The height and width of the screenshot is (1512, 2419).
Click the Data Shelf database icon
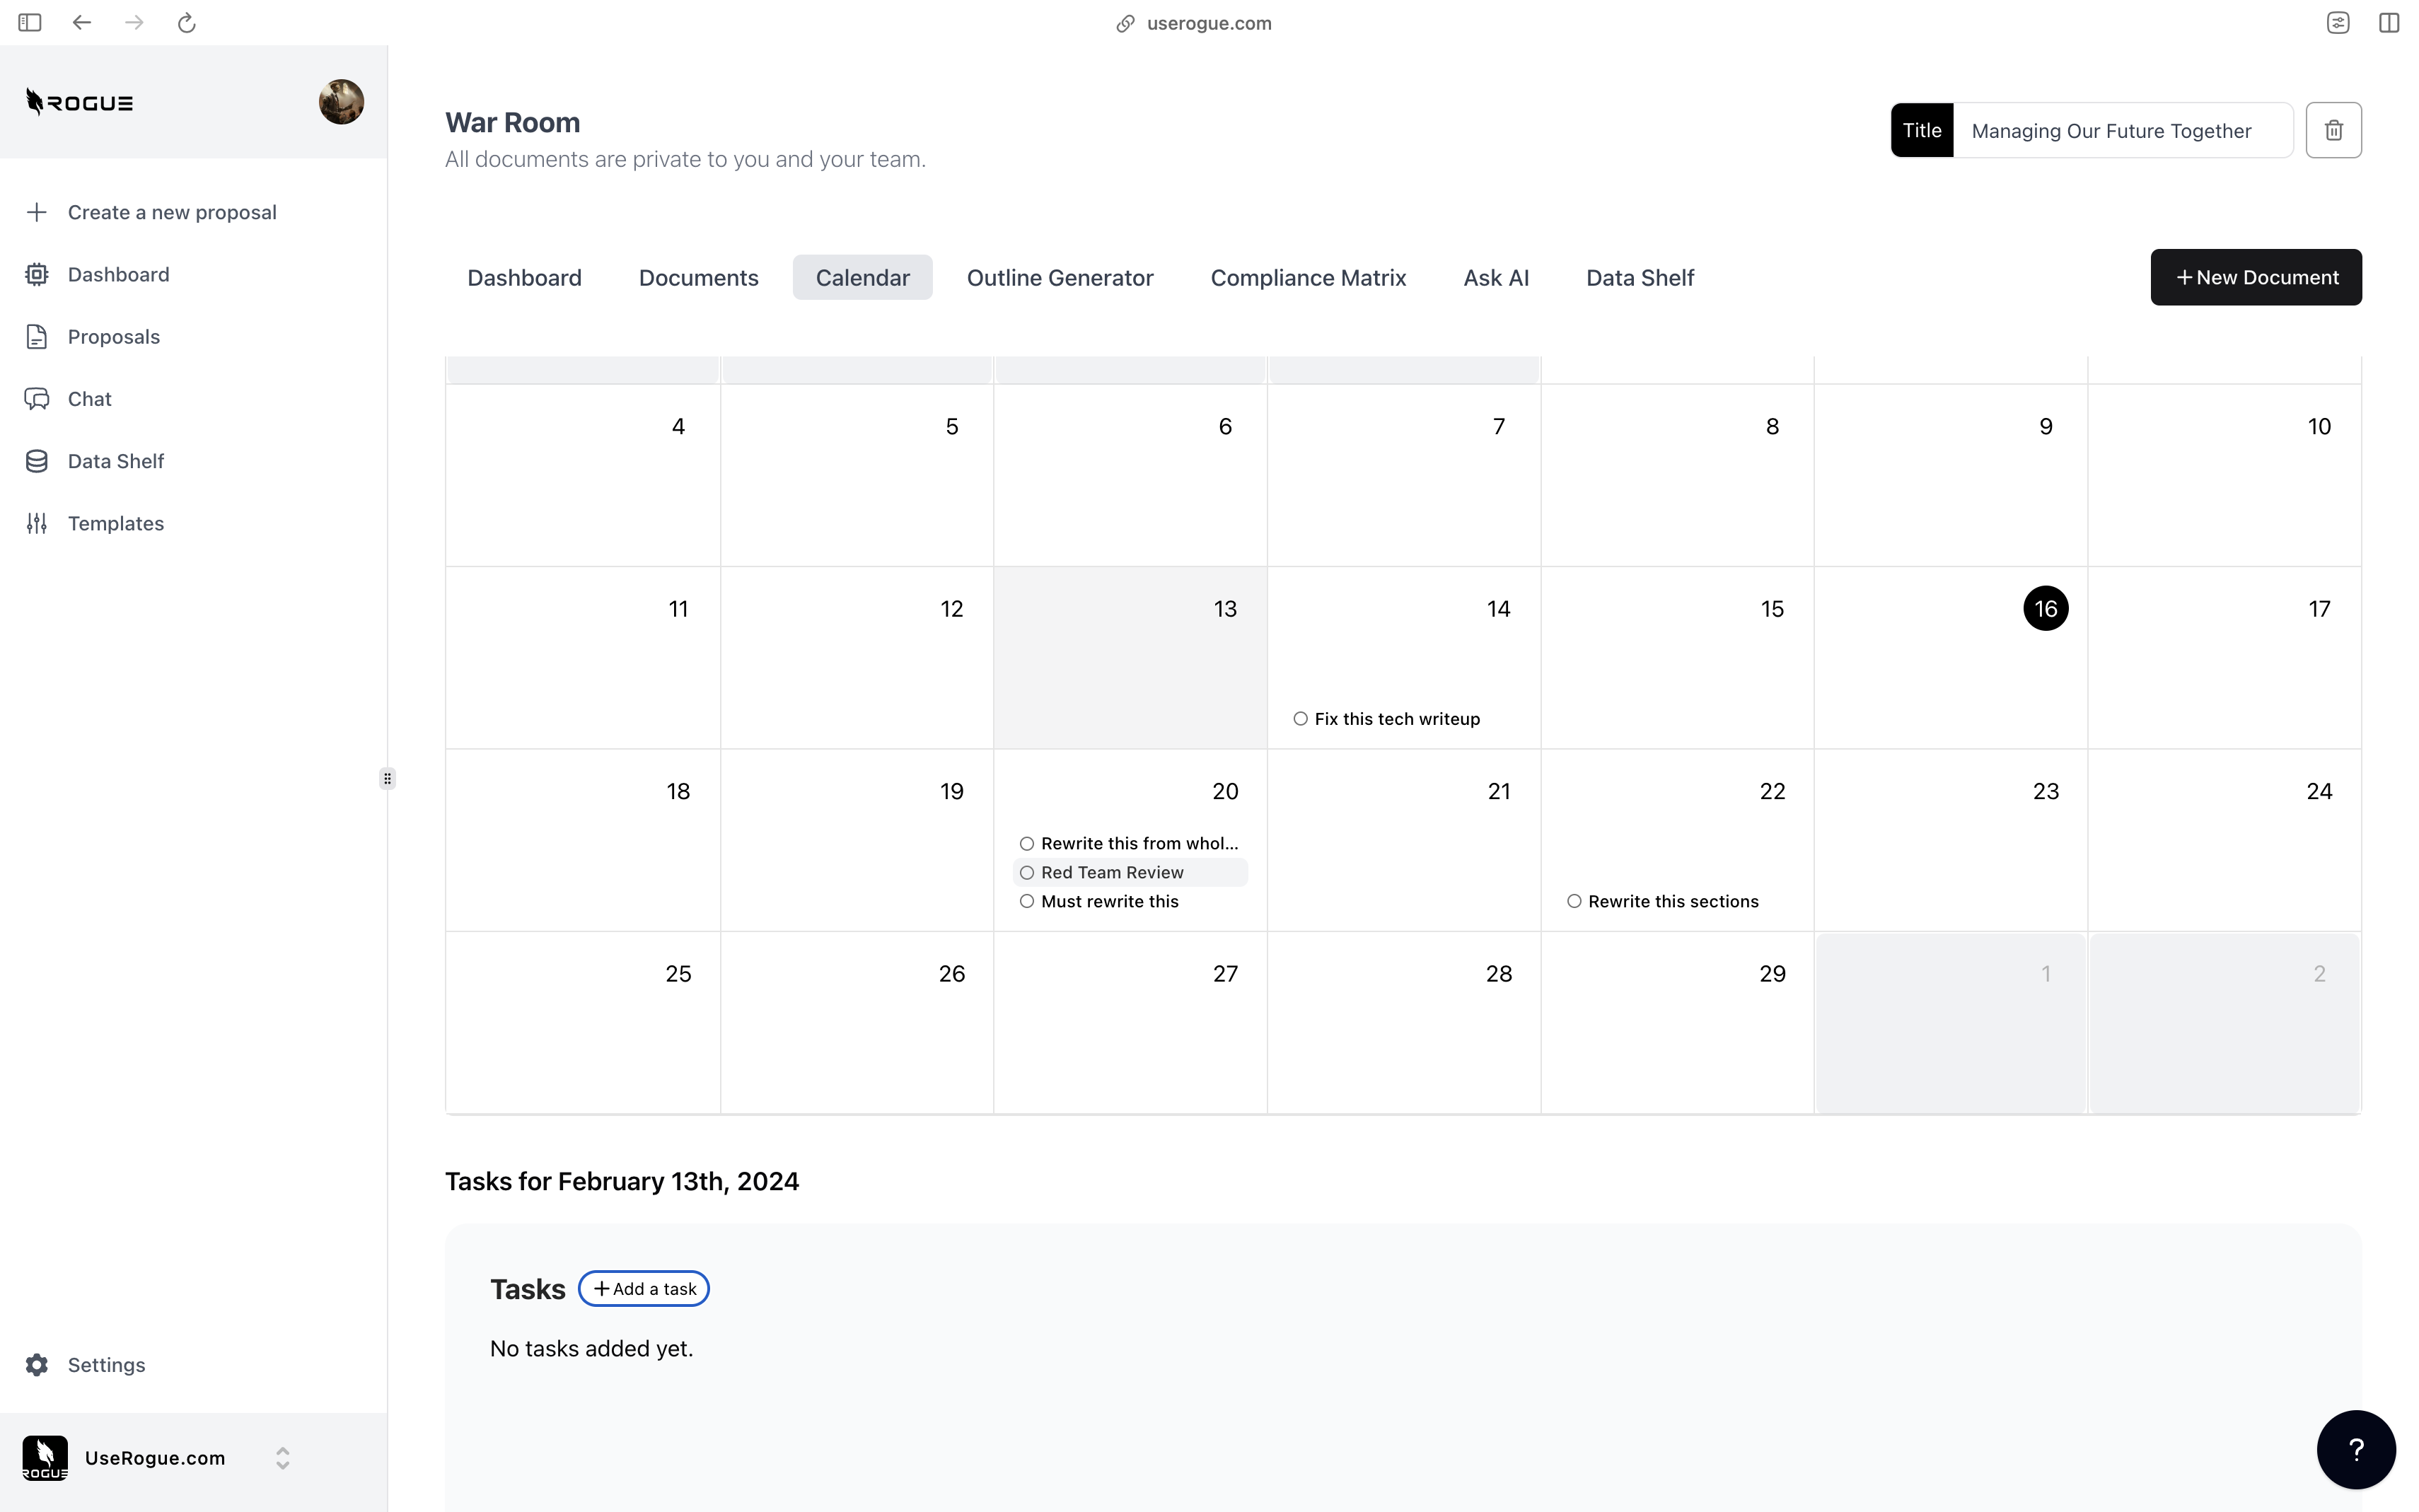(37, 461)
